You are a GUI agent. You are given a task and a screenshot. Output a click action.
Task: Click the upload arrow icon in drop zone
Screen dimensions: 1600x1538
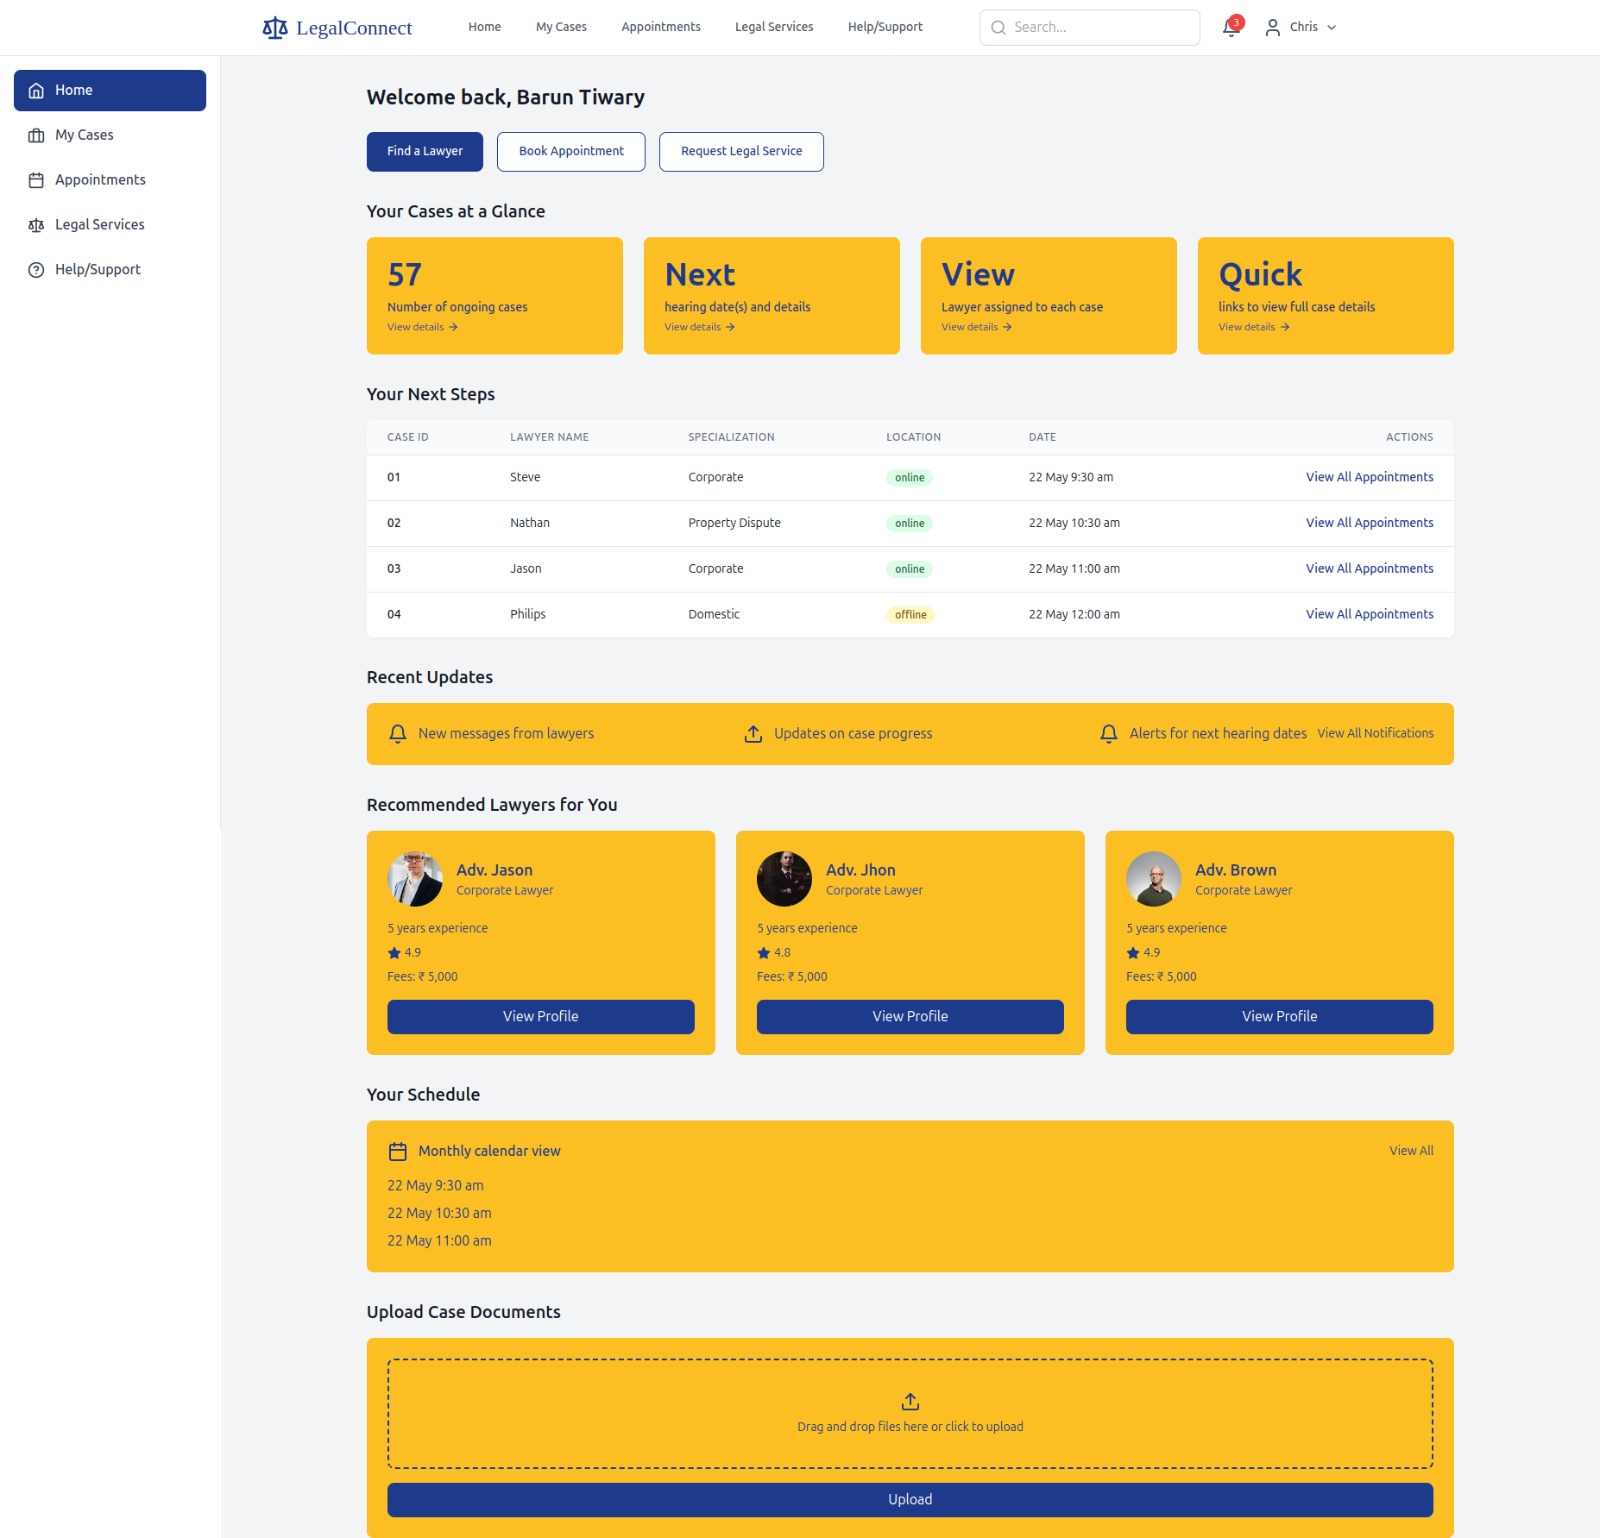point(910,1402)
